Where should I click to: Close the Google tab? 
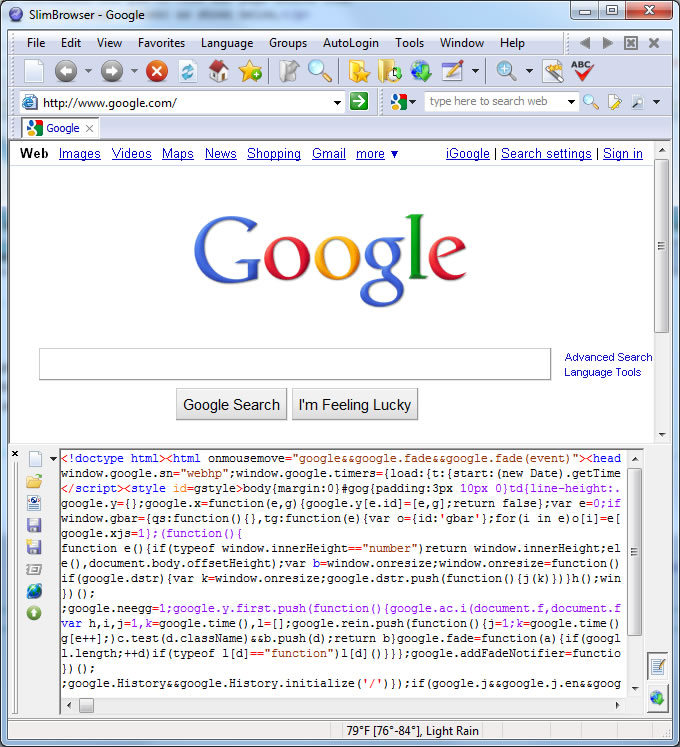(x=90, y=128)
